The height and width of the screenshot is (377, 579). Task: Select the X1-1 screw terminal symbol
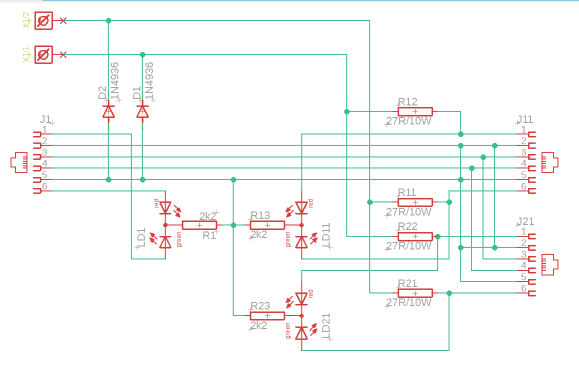pyautogui.click(x=44, y=55)
